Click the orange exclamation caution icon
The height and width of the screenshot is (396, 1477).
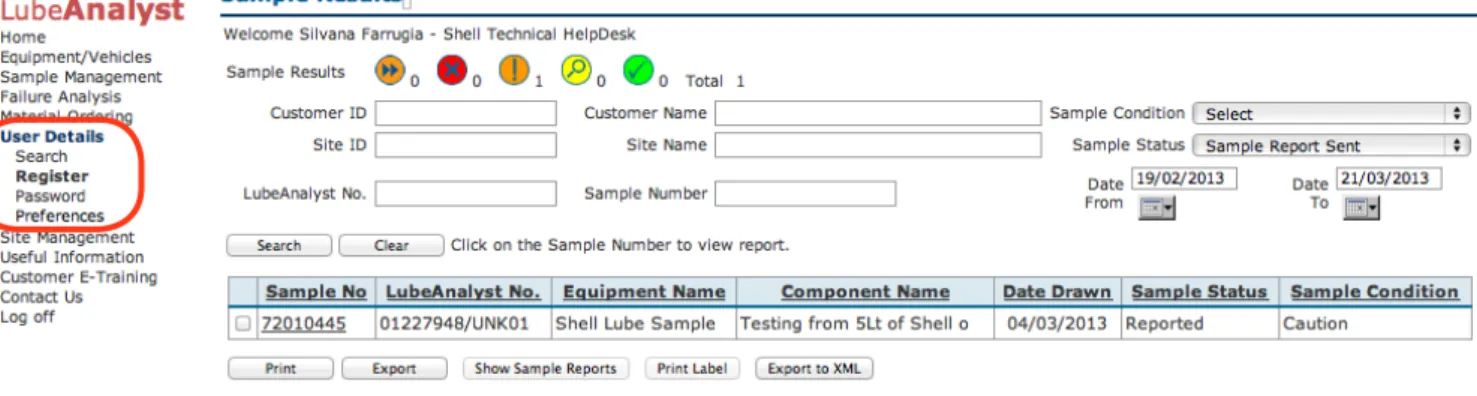(x=514, y=71)
